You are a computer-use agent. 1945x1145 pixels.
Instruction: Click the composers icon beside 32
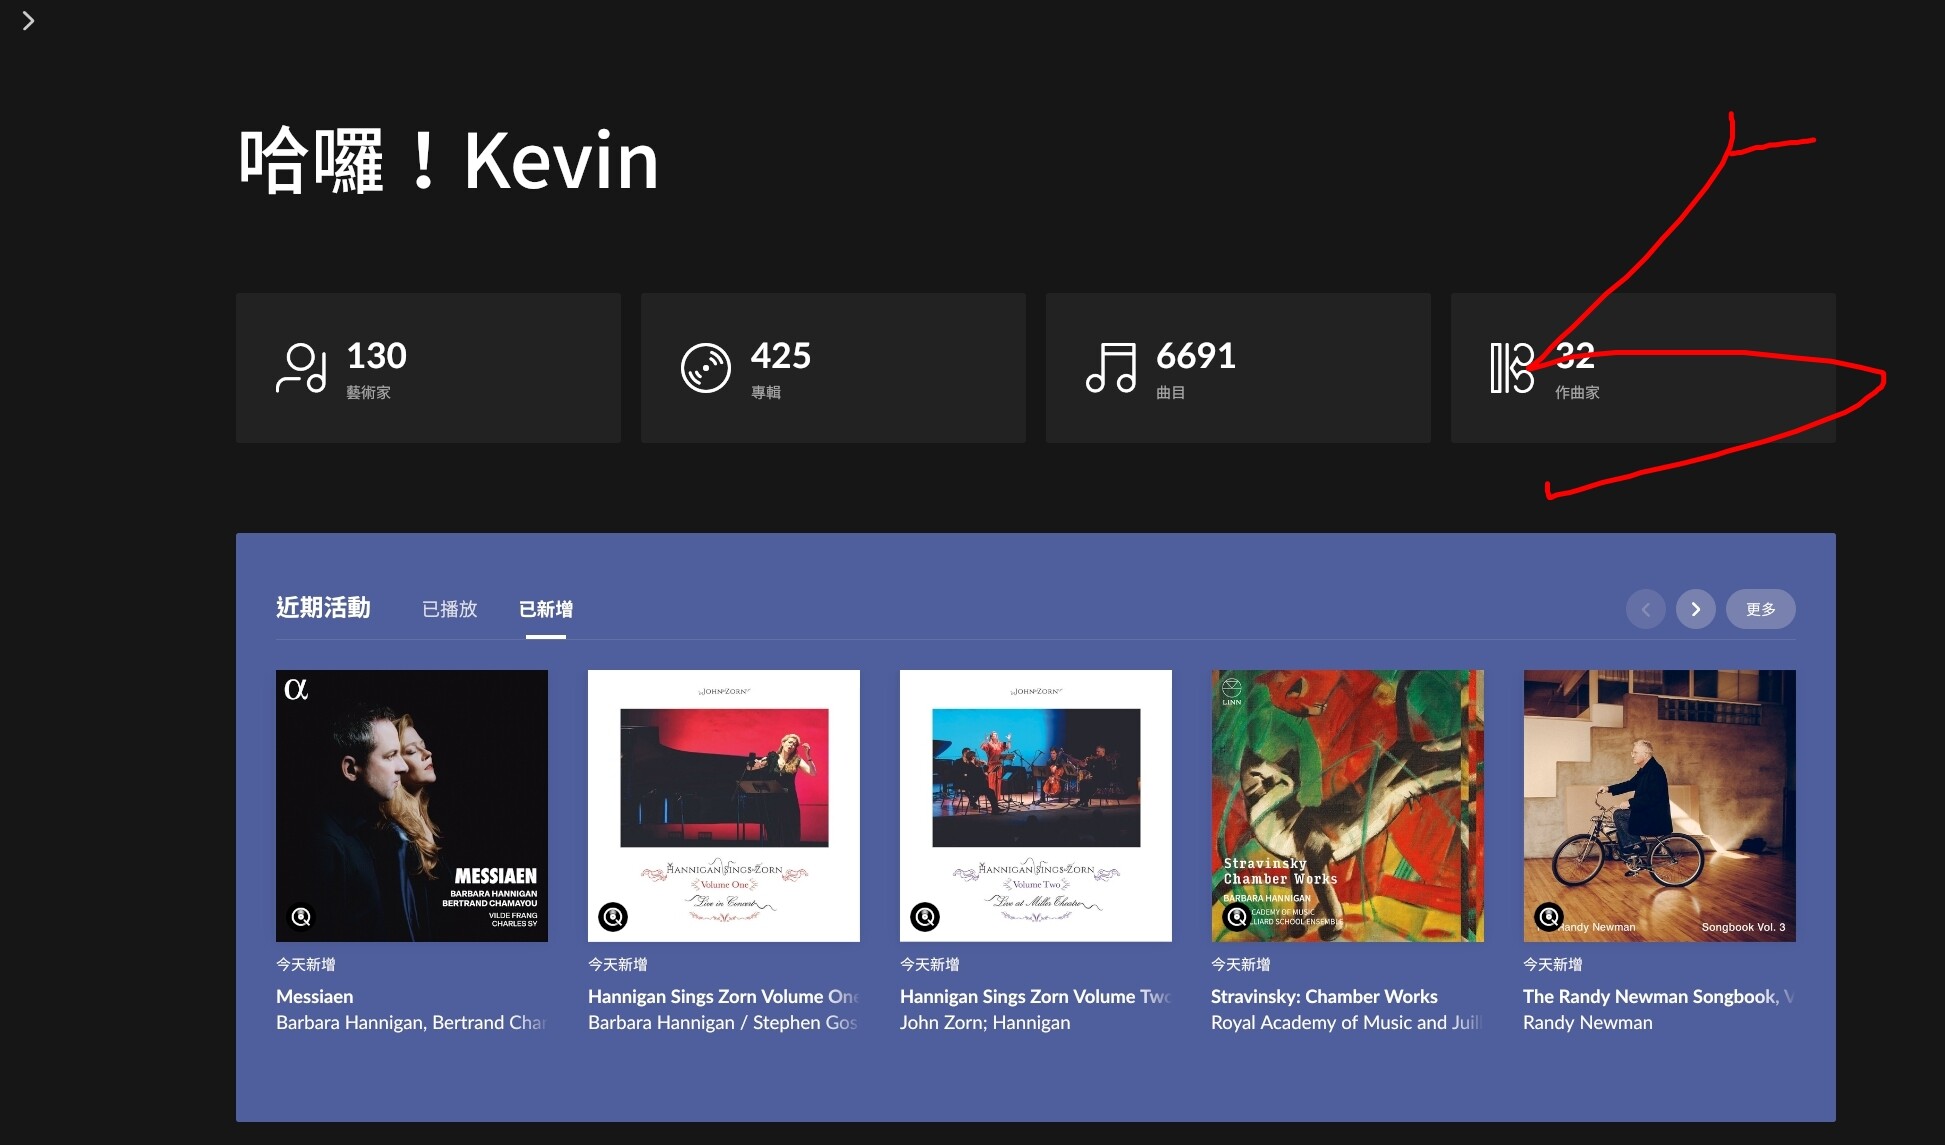tap(1512, 368)
